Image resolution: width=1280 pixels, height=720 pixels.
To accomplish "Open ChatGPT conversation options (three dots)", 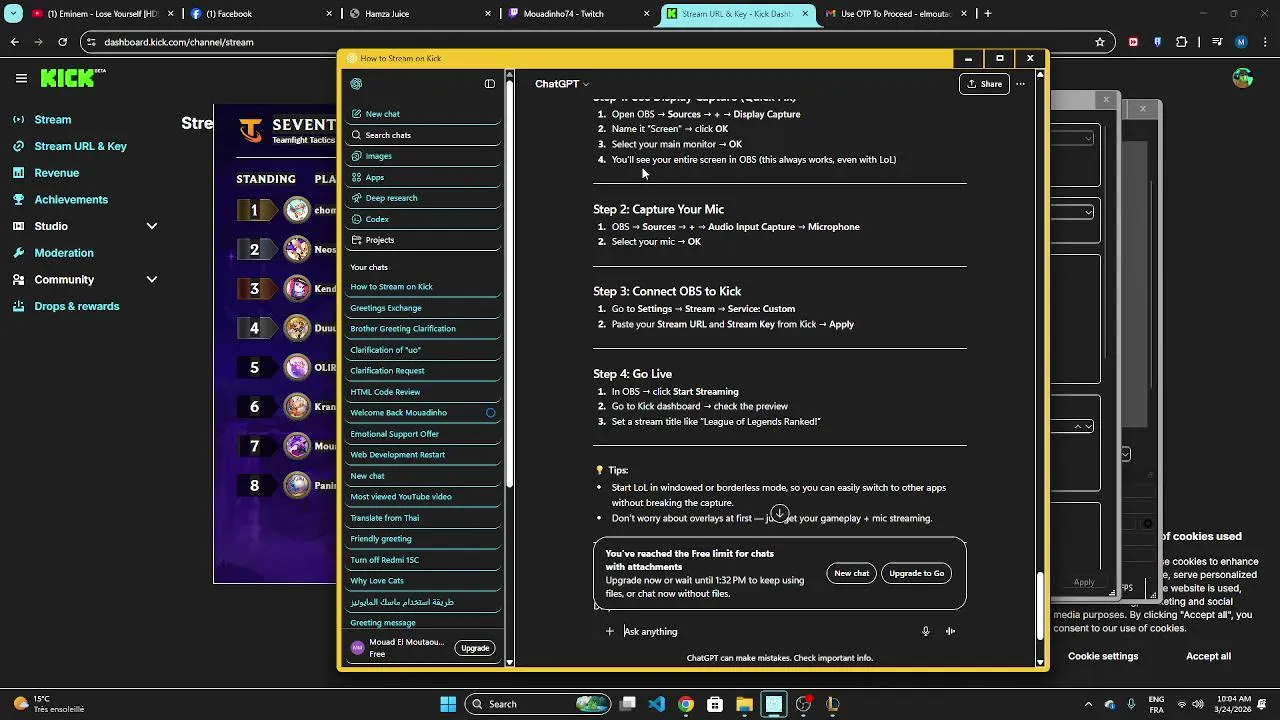I will pos(1020,84).
